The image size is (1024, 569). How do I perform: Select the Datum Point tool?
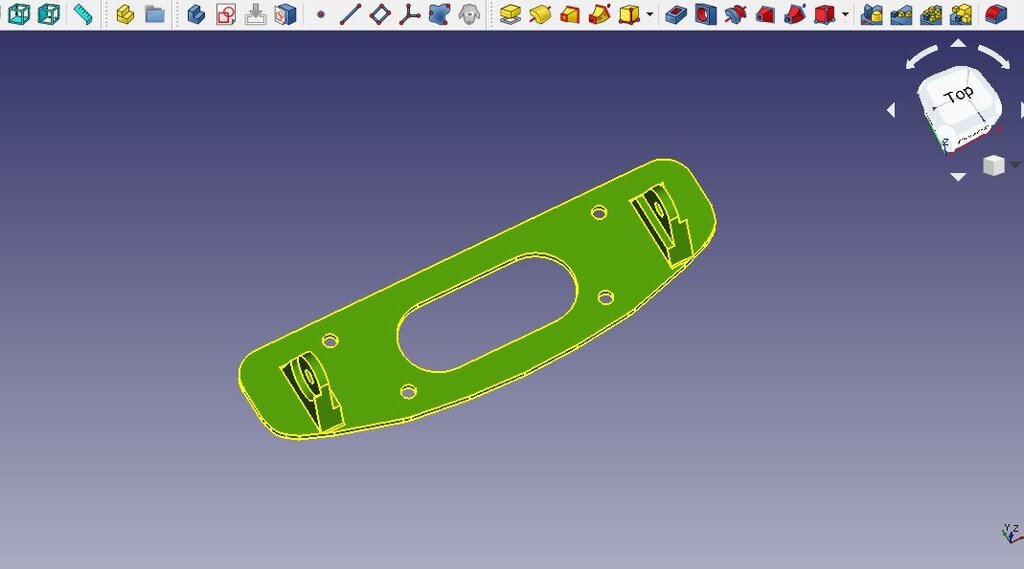tap(320, 15)
